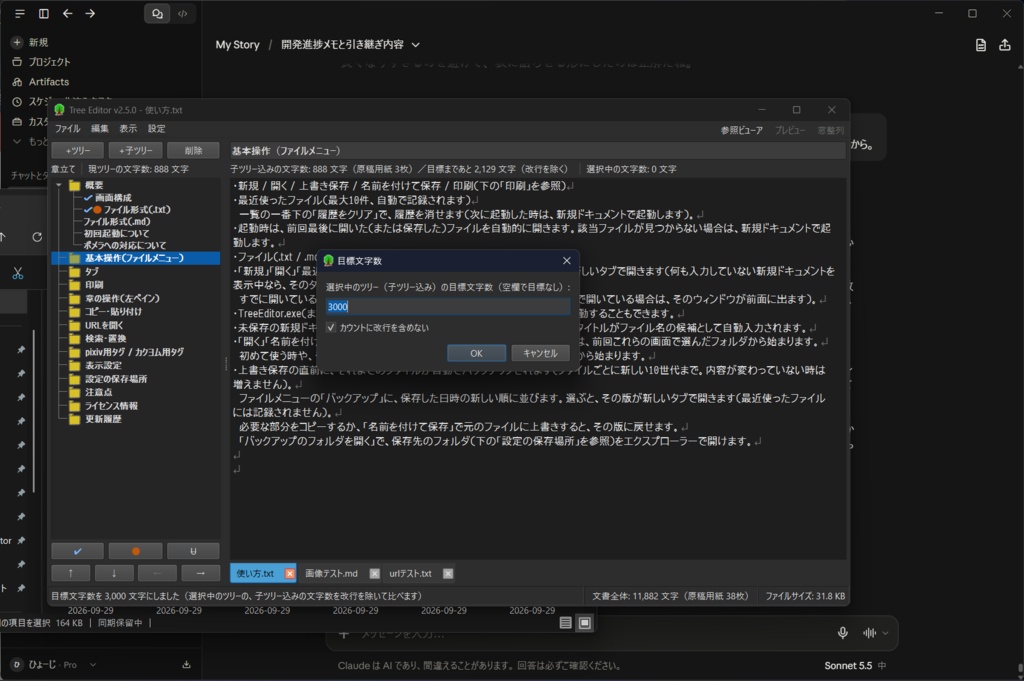Screen dimensions: 1024x681
Task: Select the ファイル形式(.md) tree item
Action: click(x=116, y=221)
